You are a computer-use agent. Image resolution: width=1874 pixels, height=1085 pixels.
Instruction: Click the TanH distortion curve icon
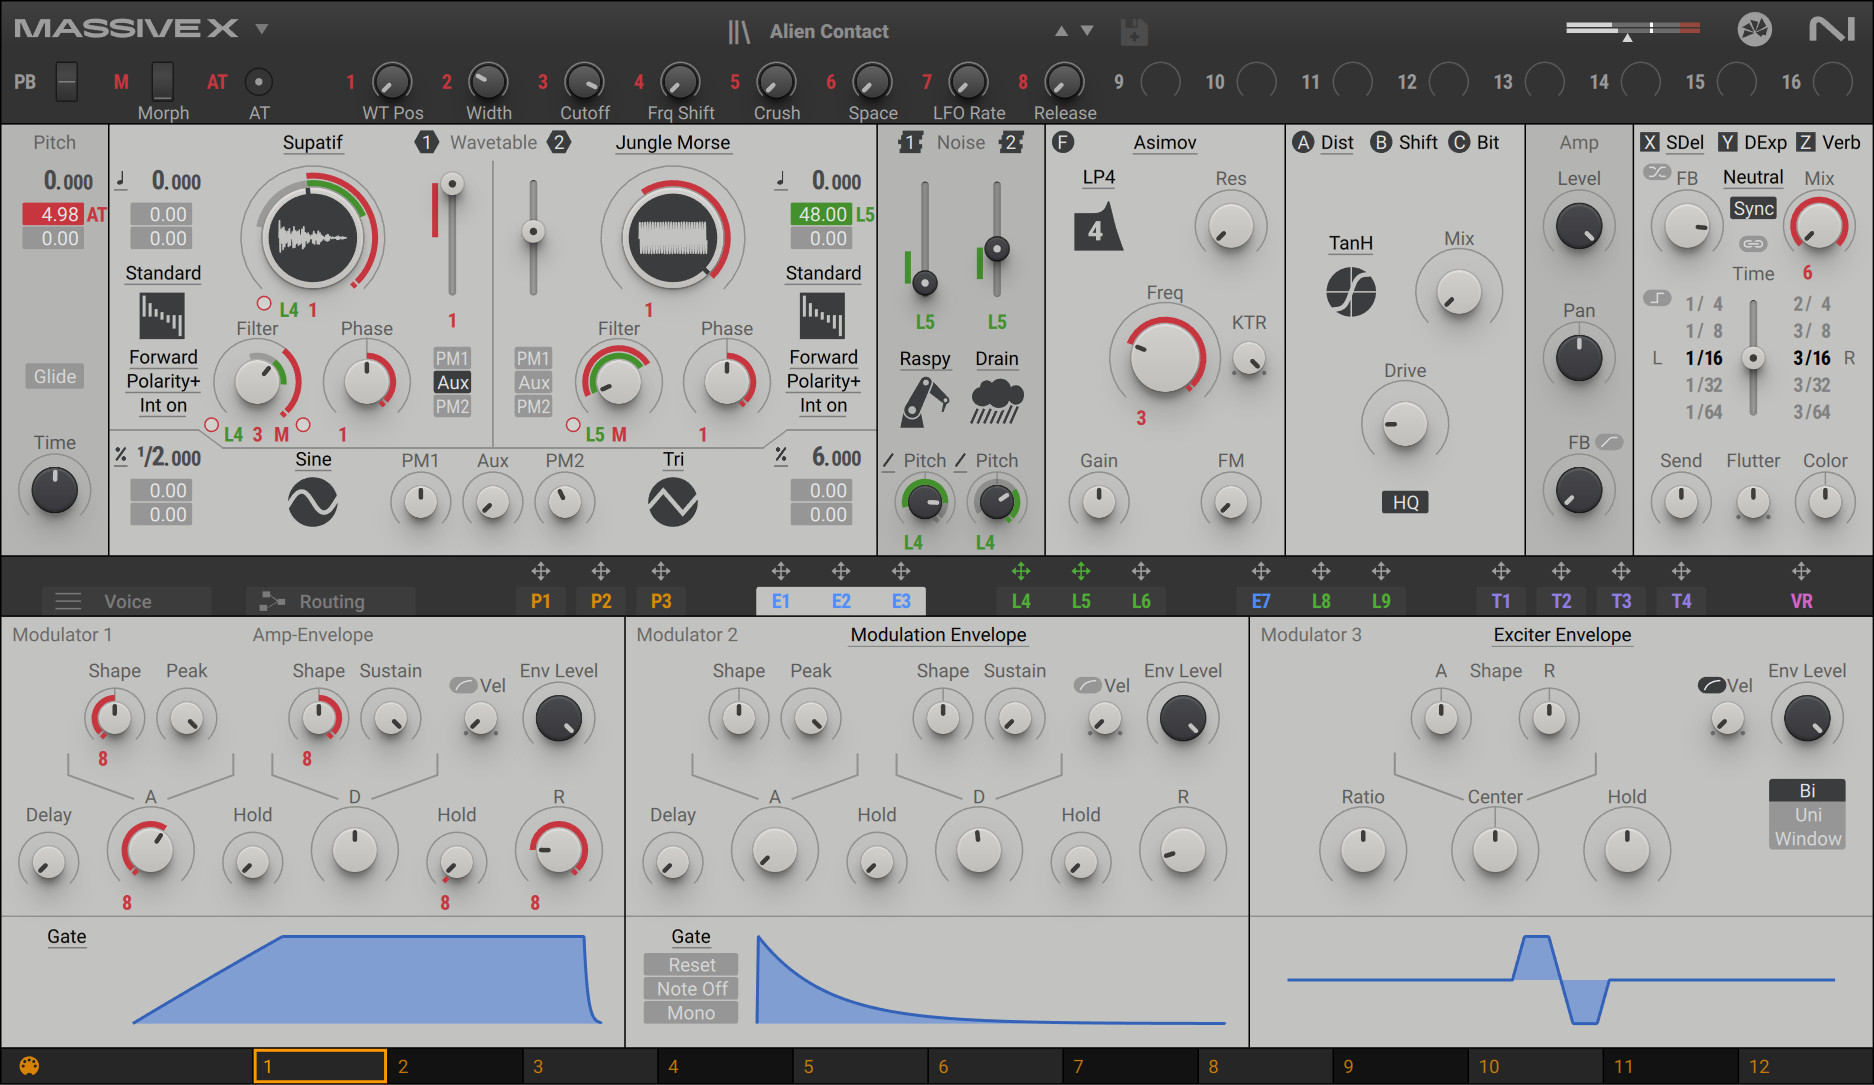pos(1351,292)
